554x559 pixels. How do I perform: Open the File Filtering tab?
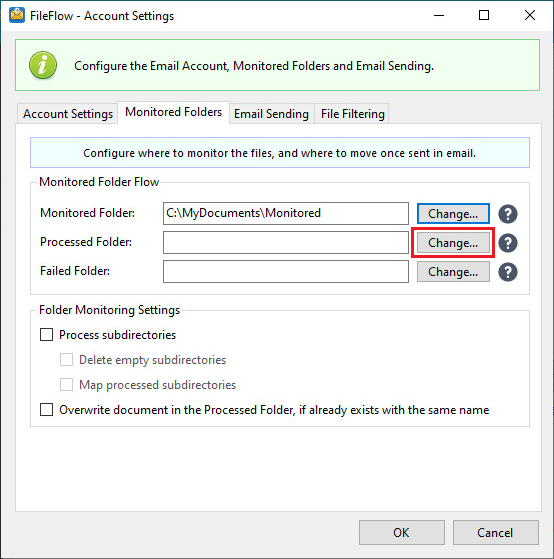(353, 114)
